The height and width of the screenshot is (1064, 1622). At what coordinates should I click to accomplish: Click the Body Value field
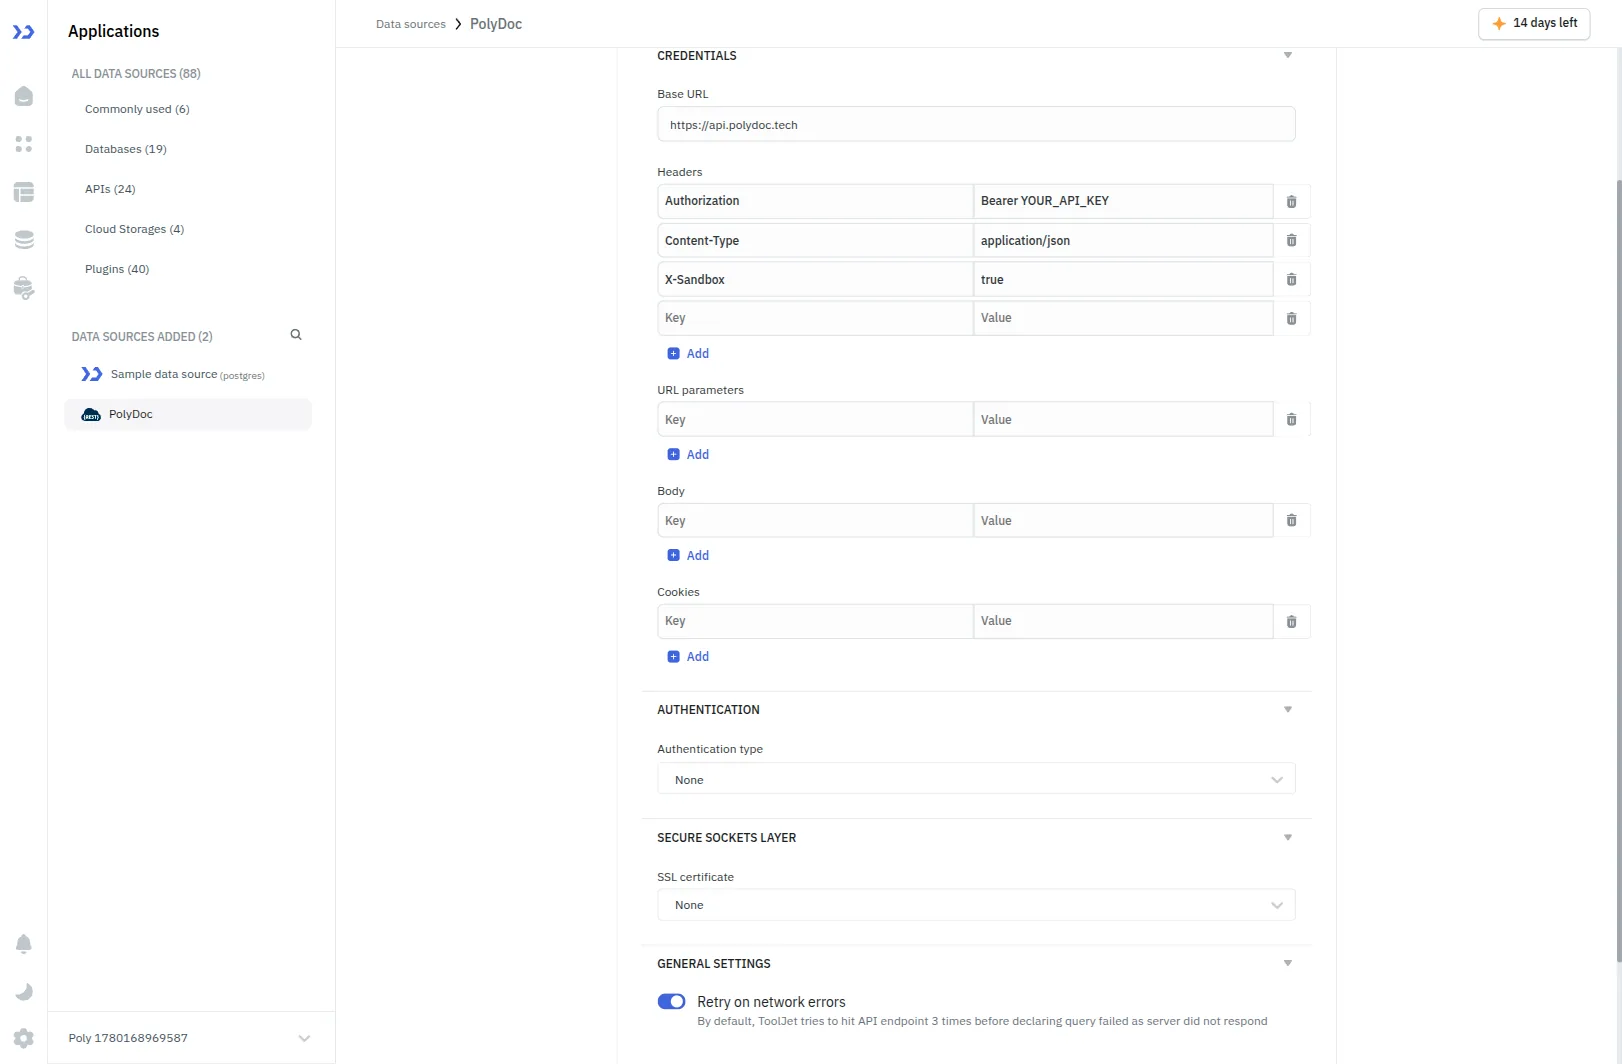(x=1123, y=521)
